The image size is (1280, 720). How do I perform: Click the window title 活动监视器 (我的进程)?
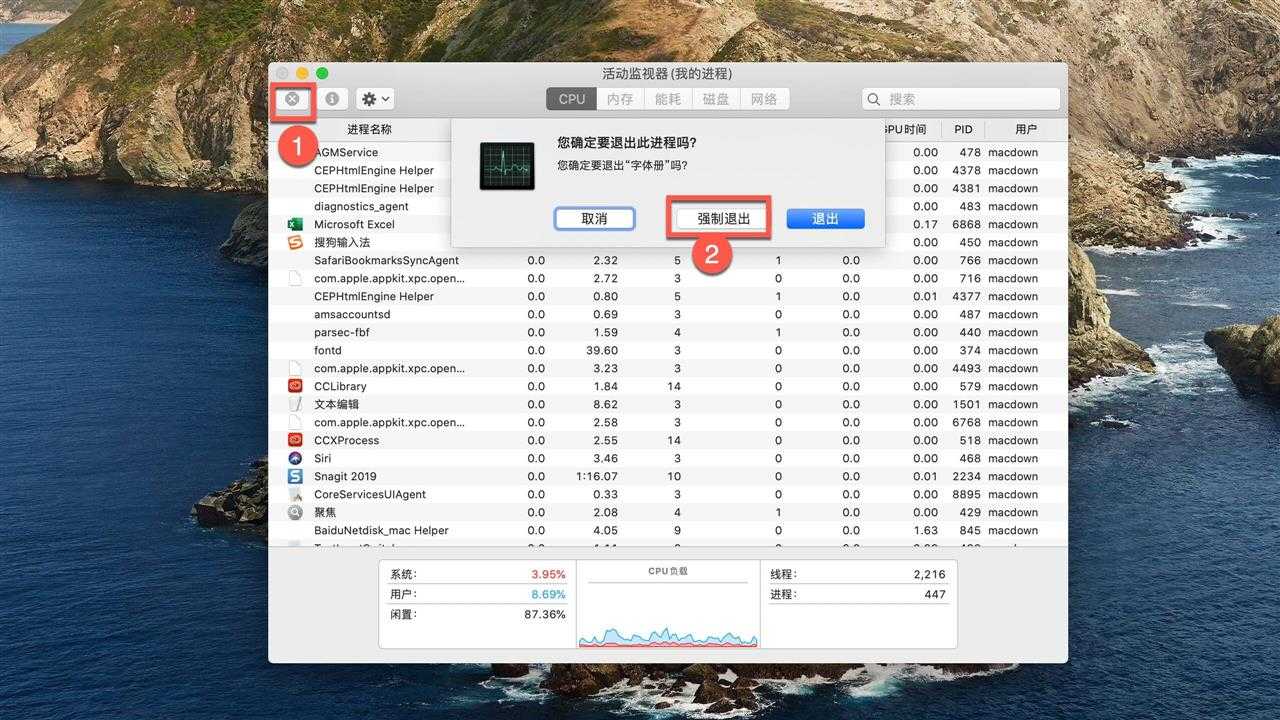click(667, 73)
